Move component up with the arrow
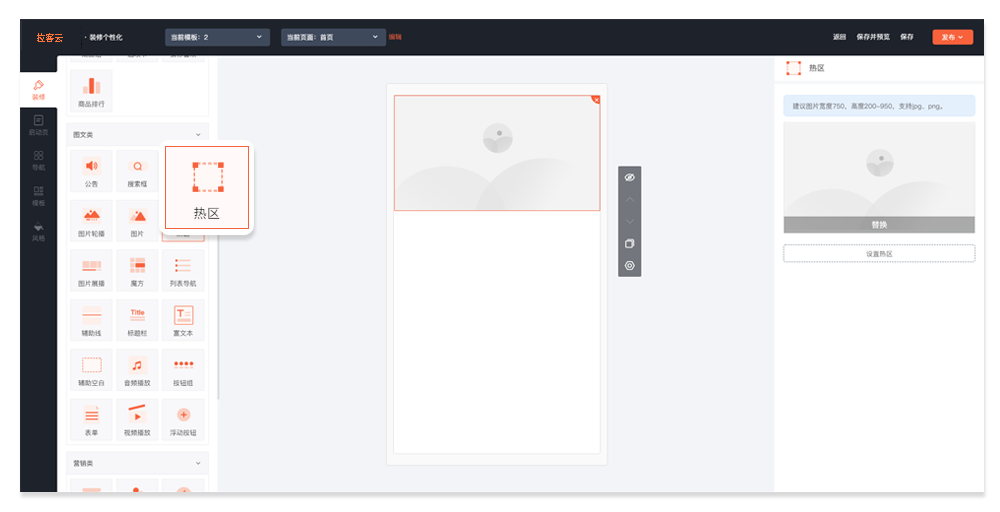The height and width of the screenshot is (512, 1000). pyautogui.click(x=629, y=200)
